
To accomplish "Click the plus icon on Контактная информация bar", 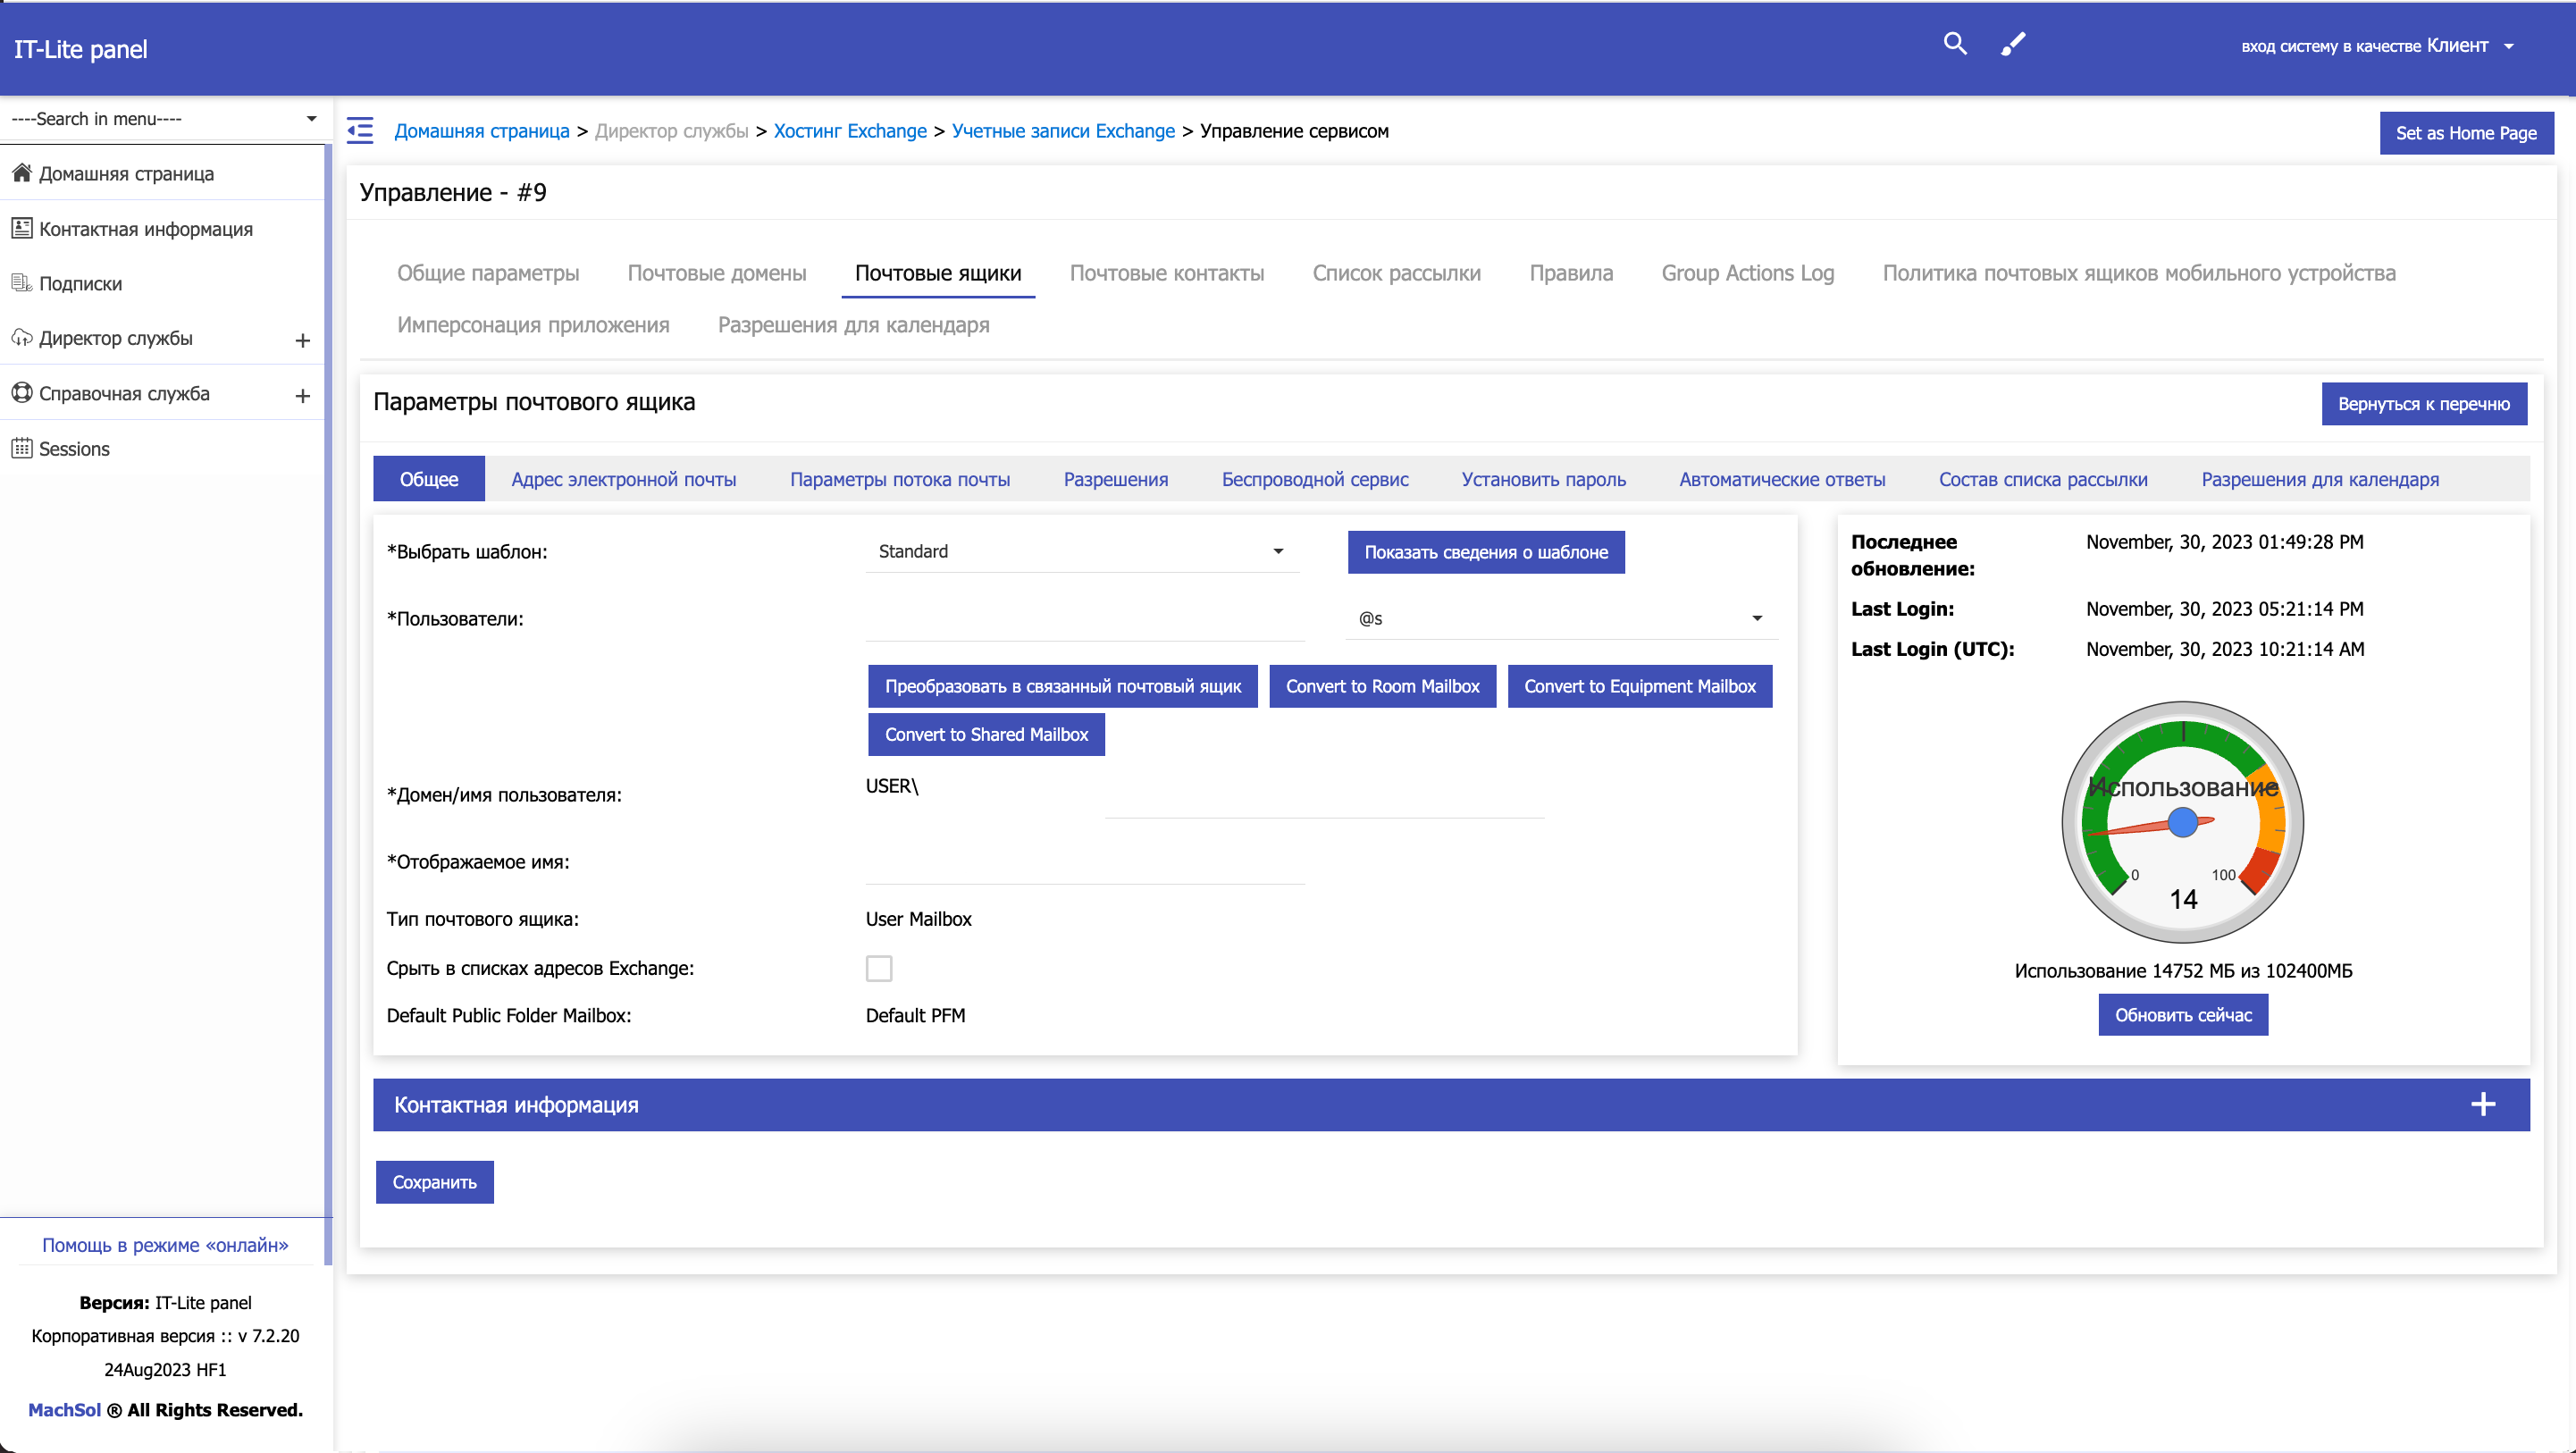I will click(2483, 1104).
